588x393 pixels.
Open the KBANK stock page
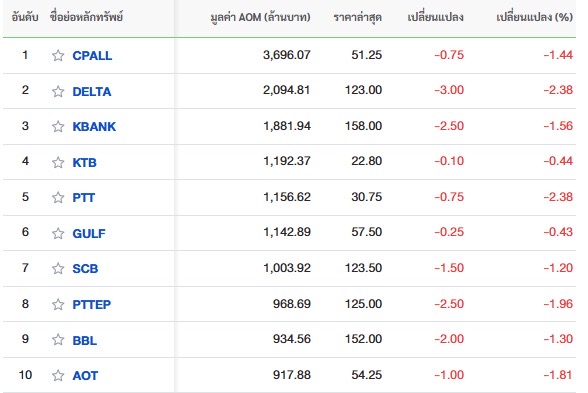94,126
